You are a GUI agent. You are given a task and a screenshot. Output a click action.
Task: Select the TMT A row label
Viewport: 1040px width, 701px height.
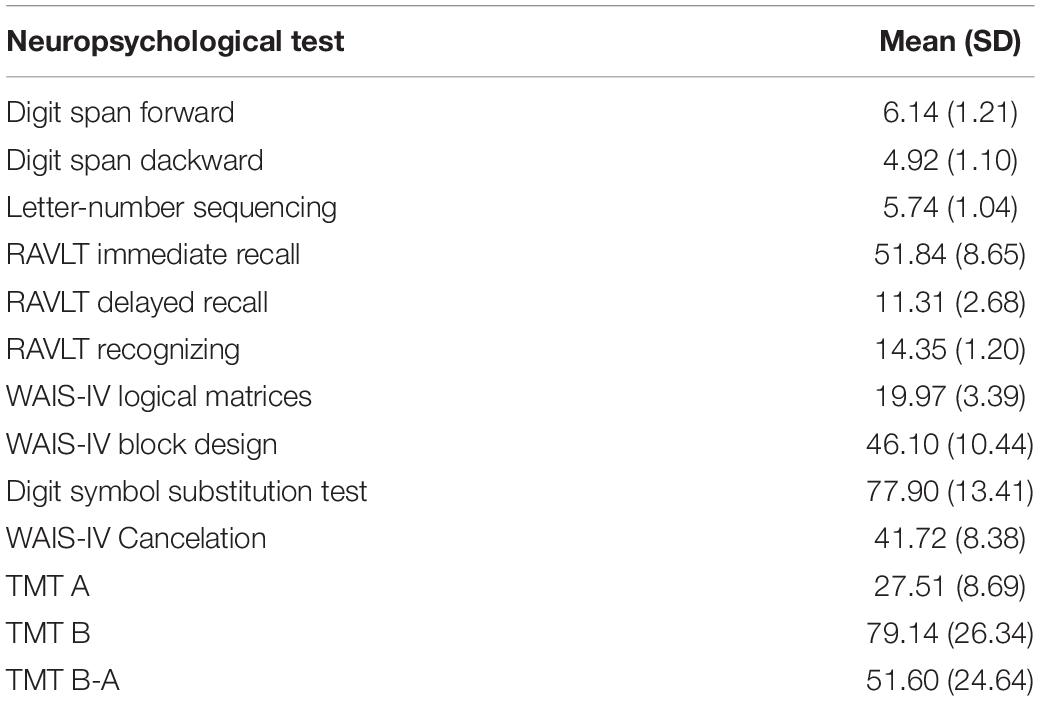(48, 586)
